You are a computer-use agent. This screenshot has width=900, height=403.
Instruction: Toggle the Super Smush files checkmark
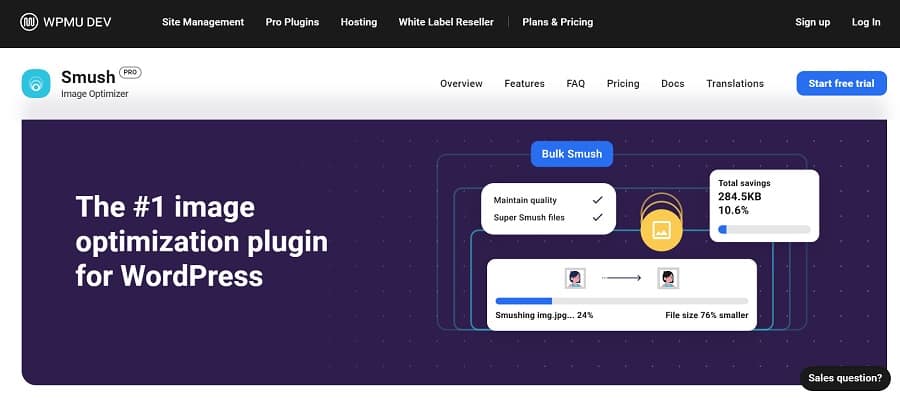pos(598,216)
